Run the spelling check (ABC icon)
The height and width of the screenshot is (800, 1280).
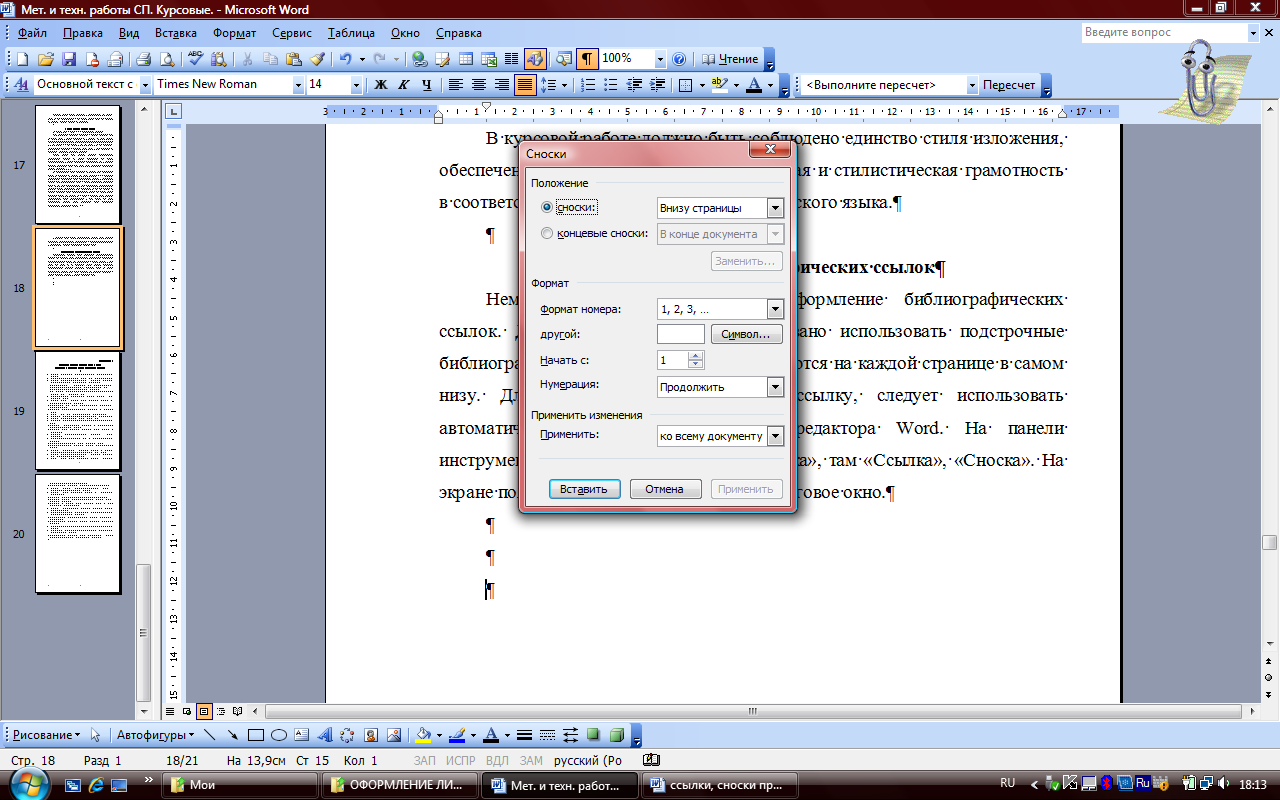(196, 59)
